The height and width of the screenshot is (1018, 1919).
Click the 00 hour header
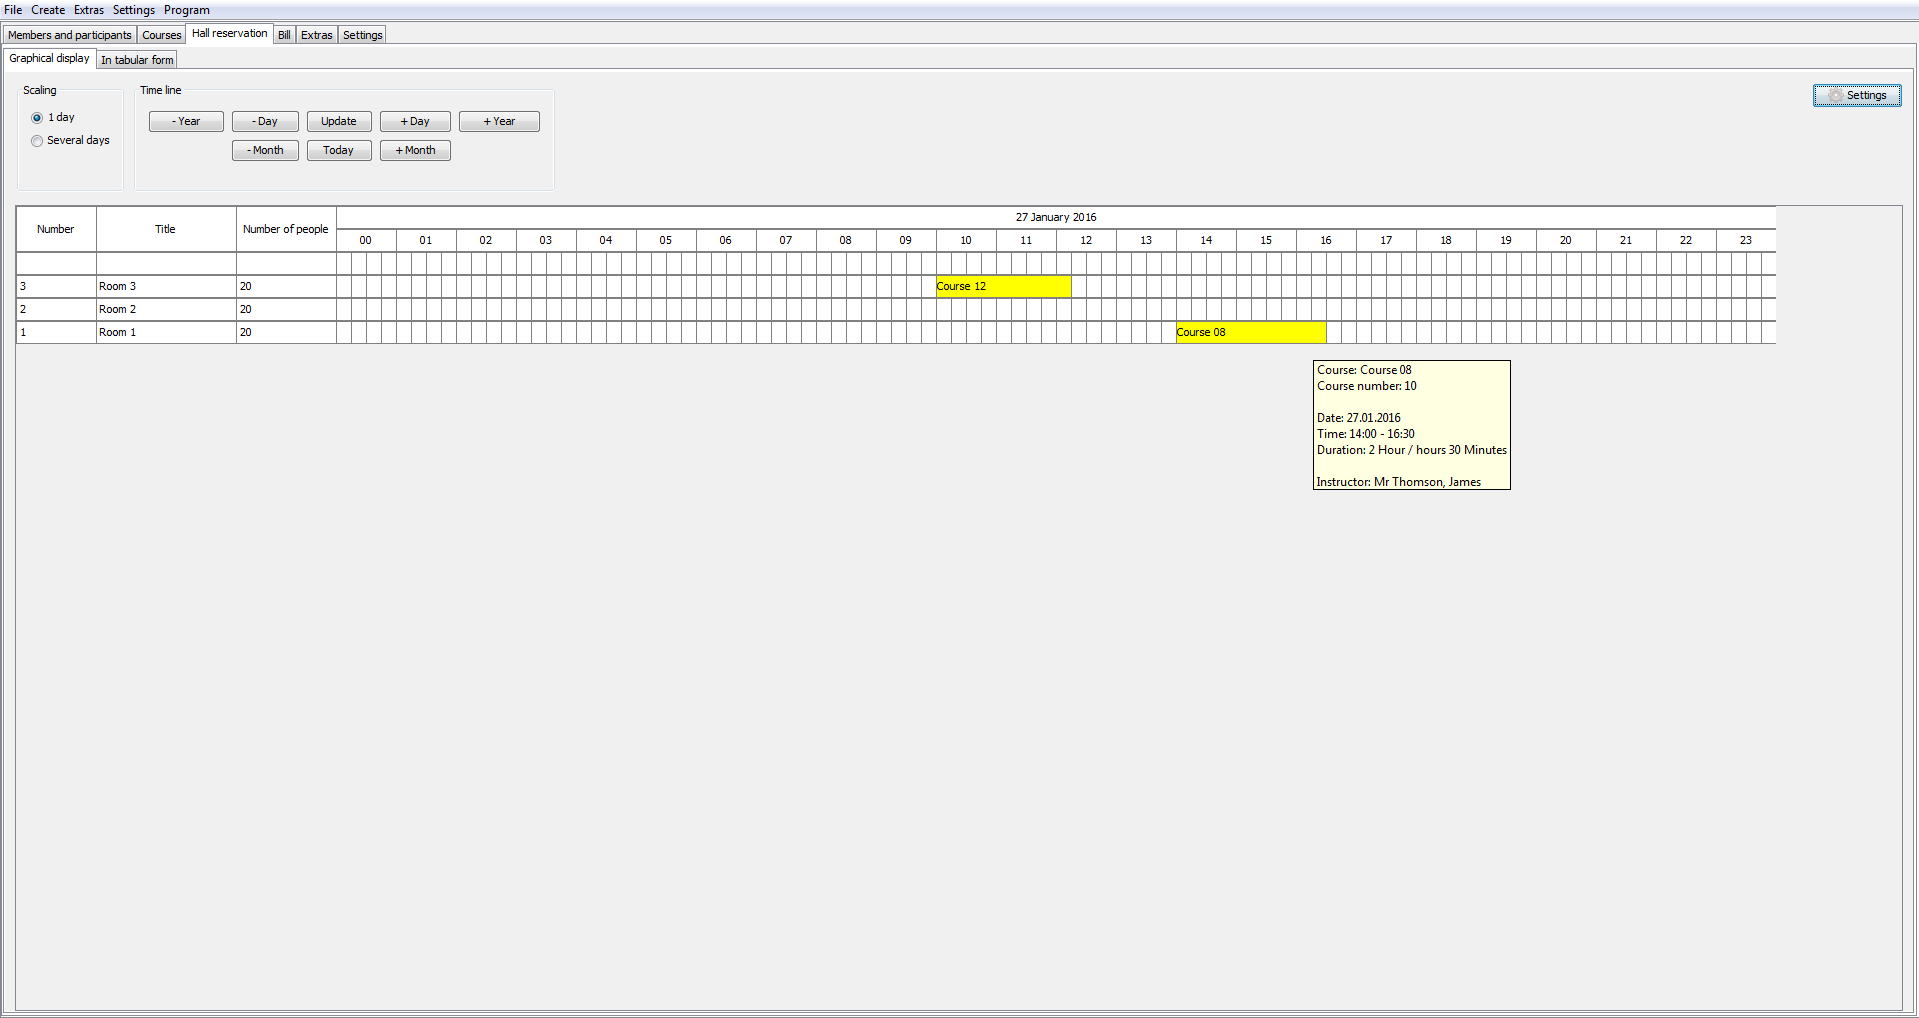pyautogui.click(x=366, y=241)
